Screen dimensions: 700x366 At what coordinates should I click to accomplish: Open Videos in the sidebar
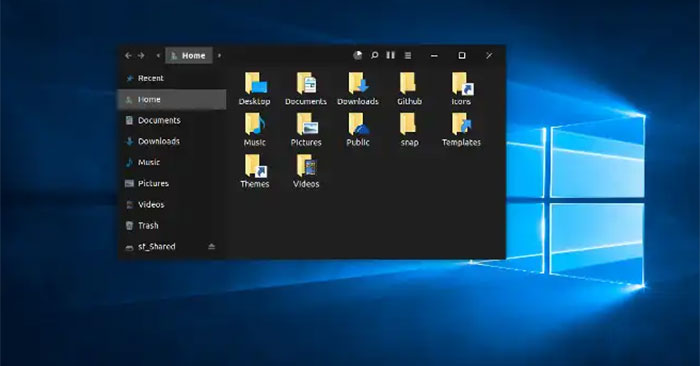click(172, 204)
